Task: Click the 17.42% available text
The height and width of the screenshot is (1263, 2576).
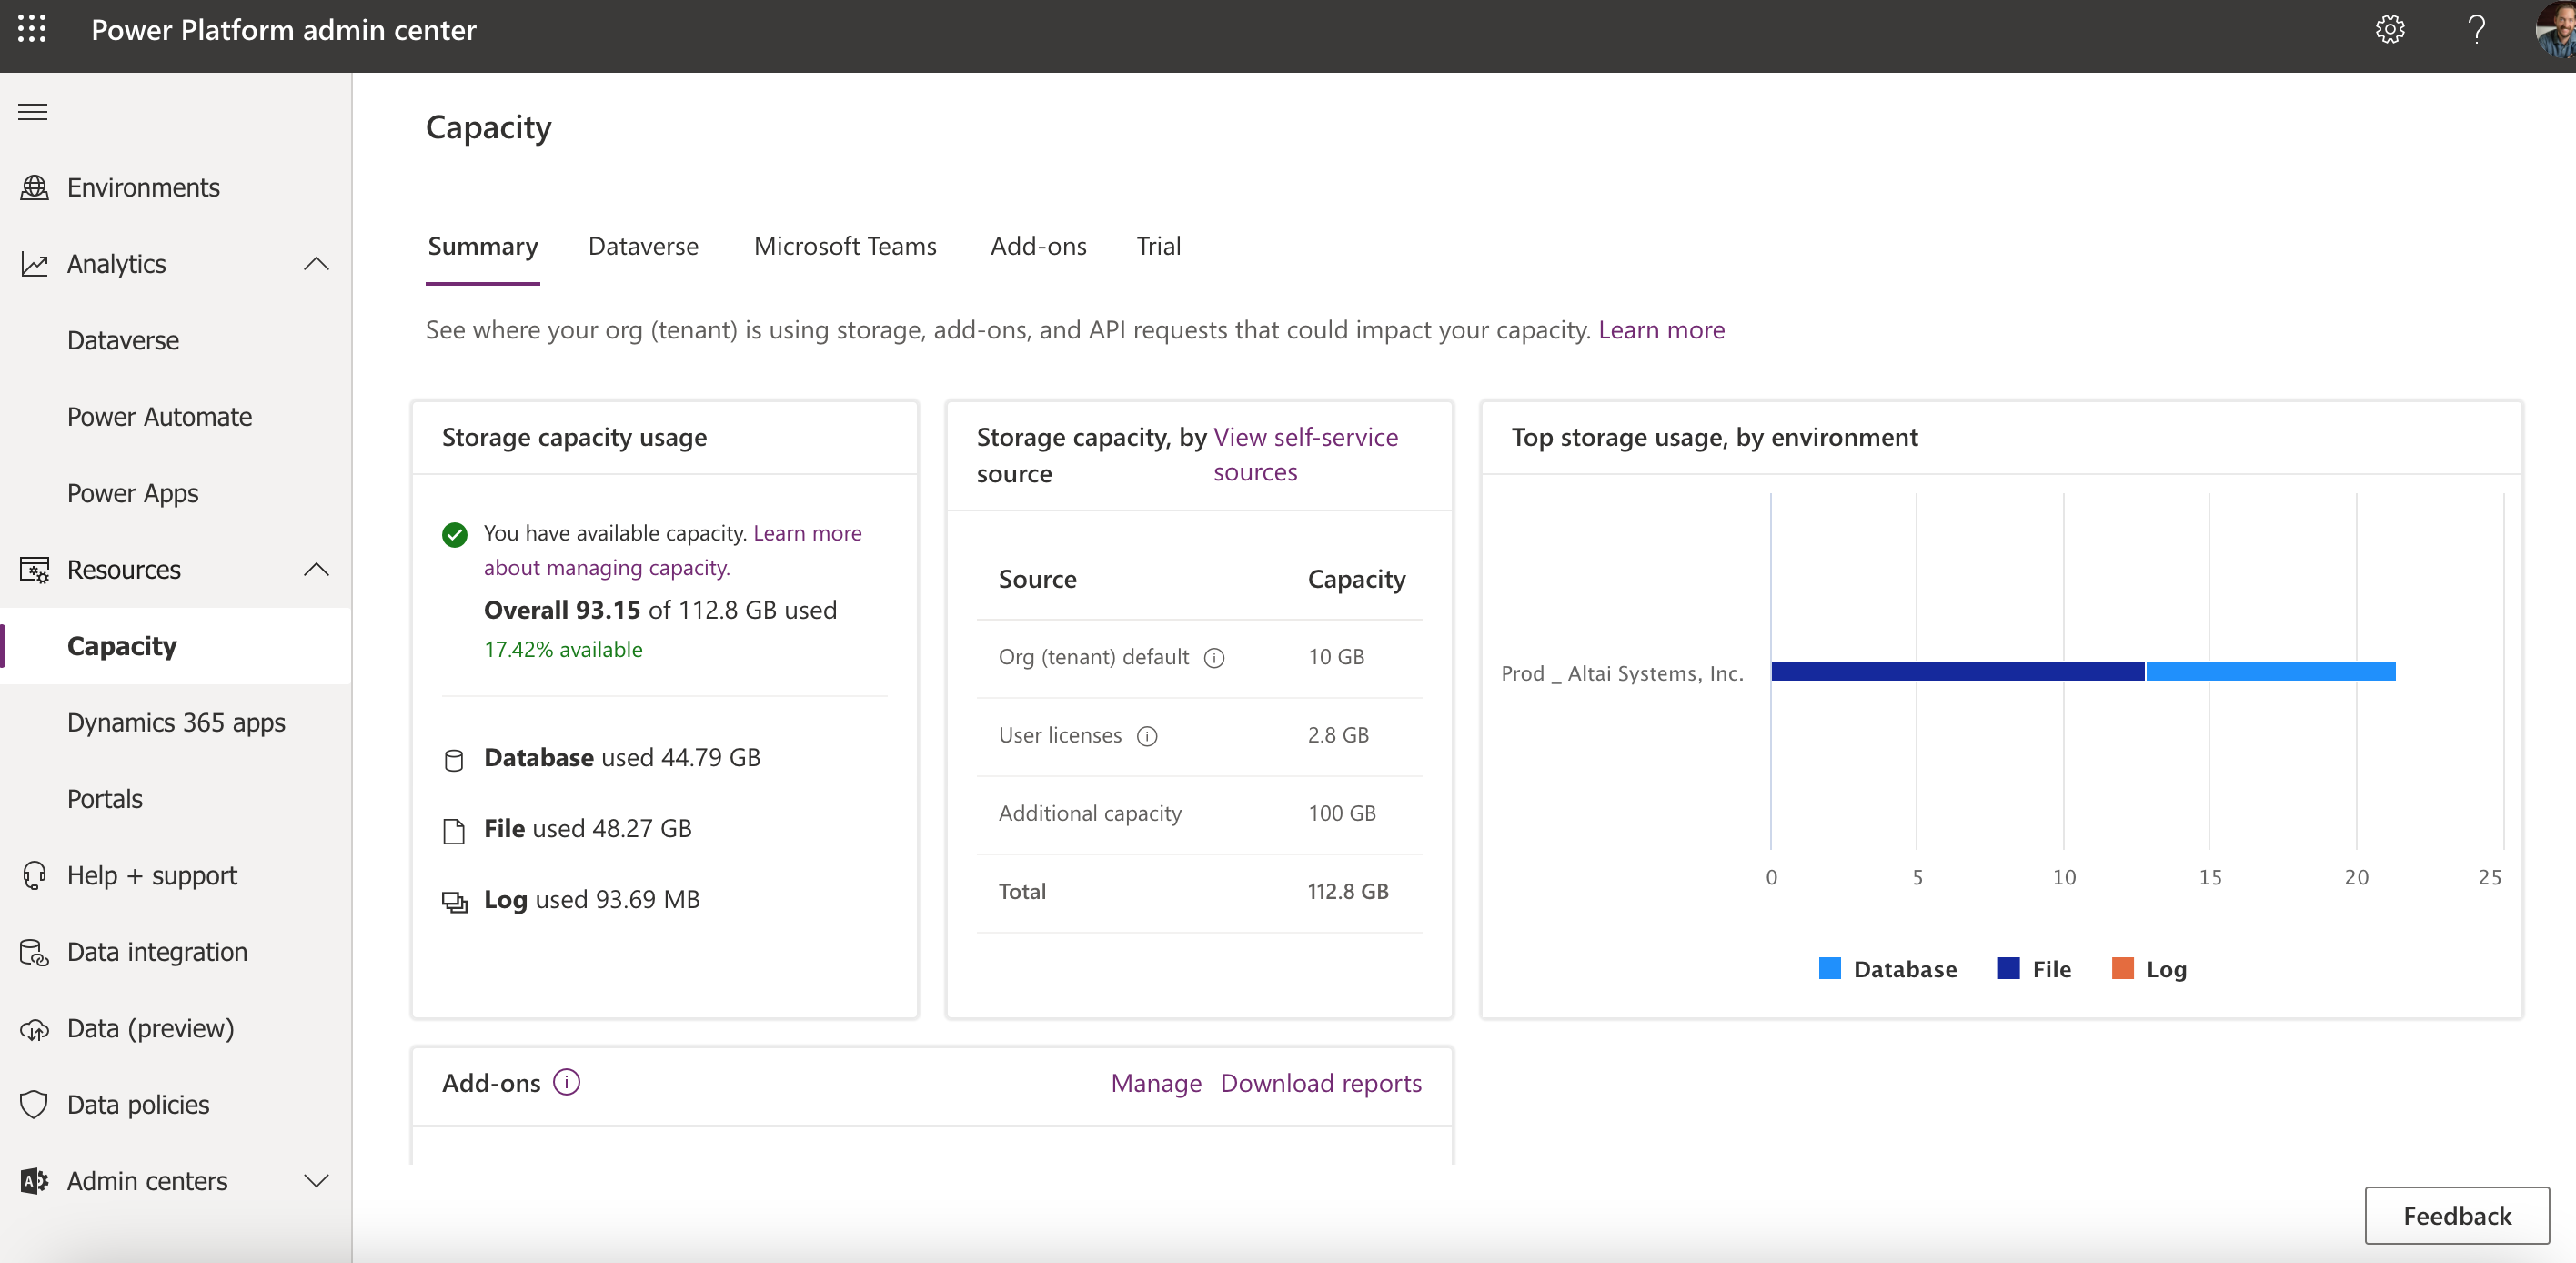Action: tap(563, 649)
